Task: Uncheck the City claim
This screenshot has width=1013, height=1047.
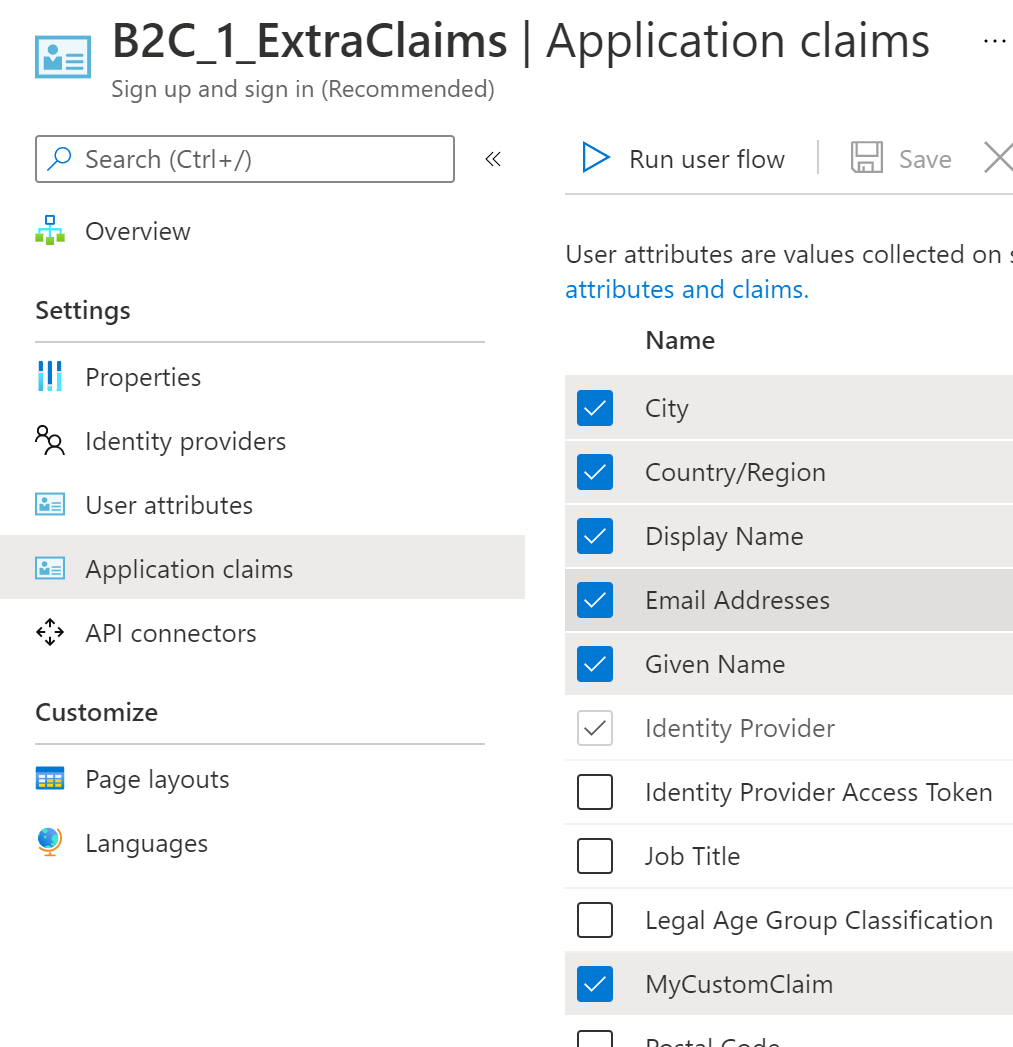Action: click(595, 408)
